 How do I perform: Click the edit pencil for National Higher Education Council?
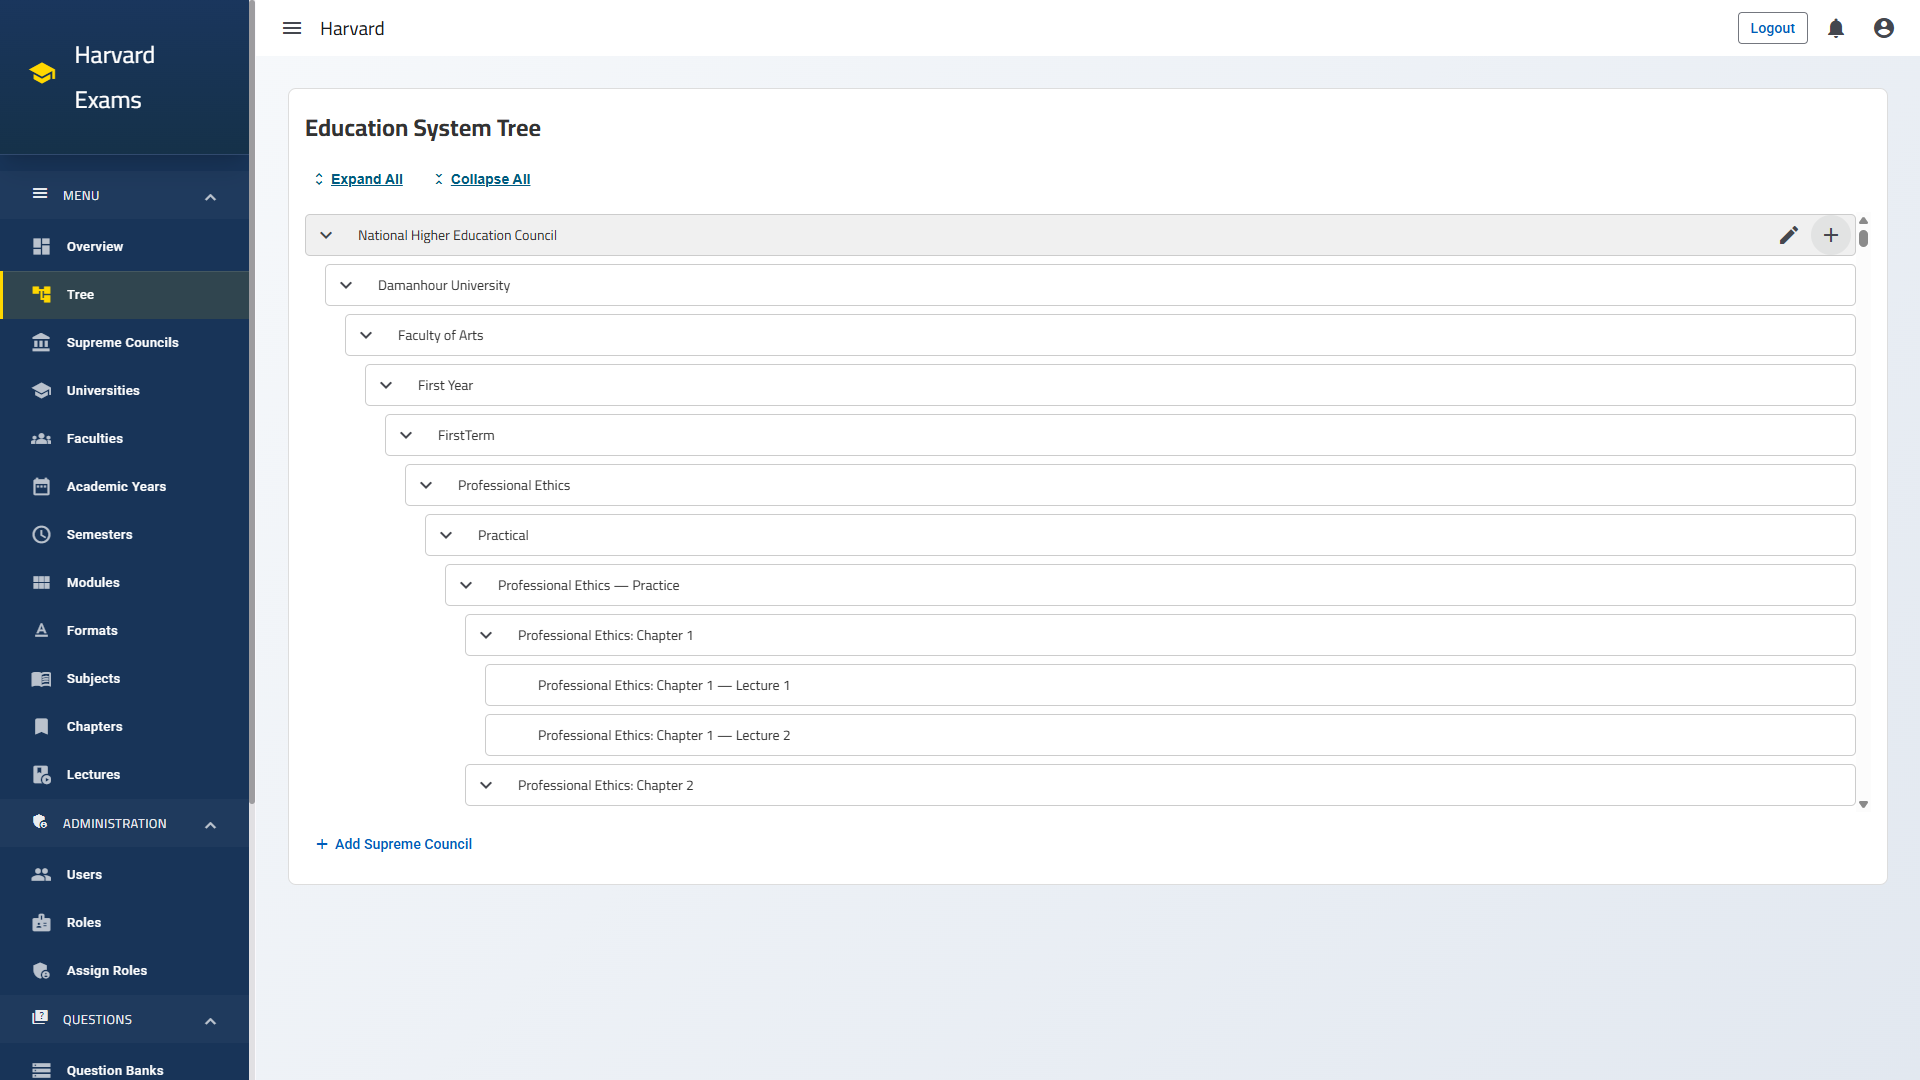1789,235
